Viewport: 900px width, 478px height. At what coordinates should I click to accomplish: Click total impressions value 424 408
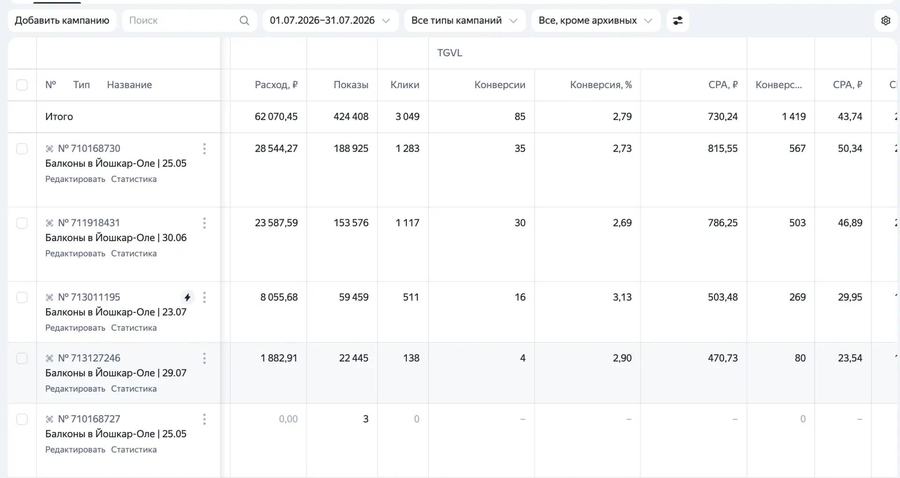pyautogui.click(x=351, y=116)
